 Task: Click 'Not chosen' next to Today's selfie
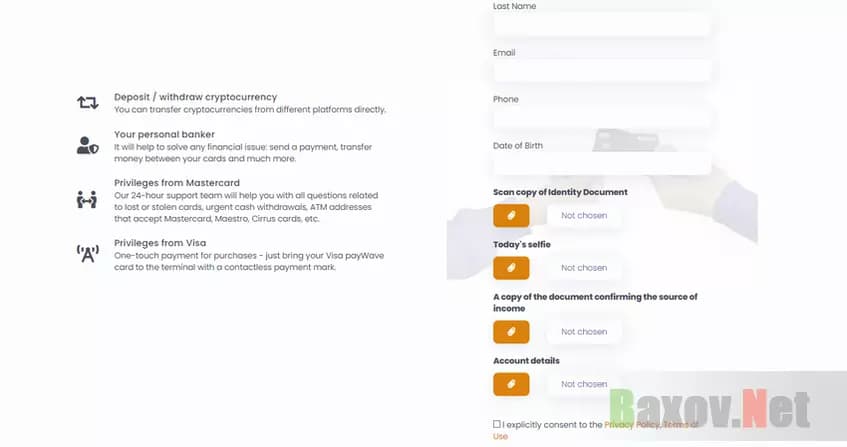[584, 268]
